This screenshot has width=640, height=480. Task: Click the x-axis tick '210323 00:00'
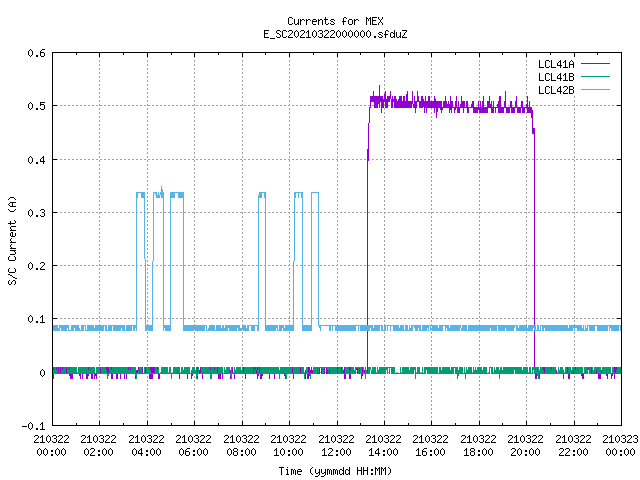coord(620,446)
